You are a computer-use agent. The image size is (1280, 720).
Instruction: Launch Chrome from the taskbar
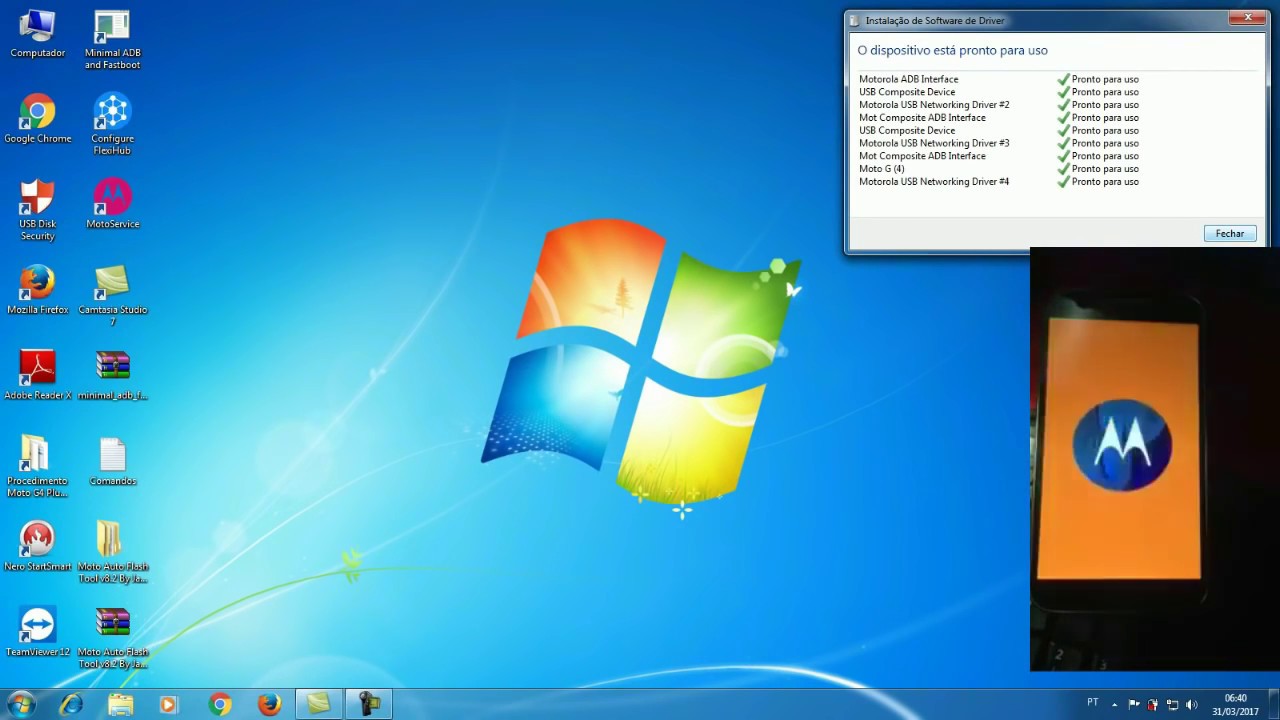(x=220, y=704)
